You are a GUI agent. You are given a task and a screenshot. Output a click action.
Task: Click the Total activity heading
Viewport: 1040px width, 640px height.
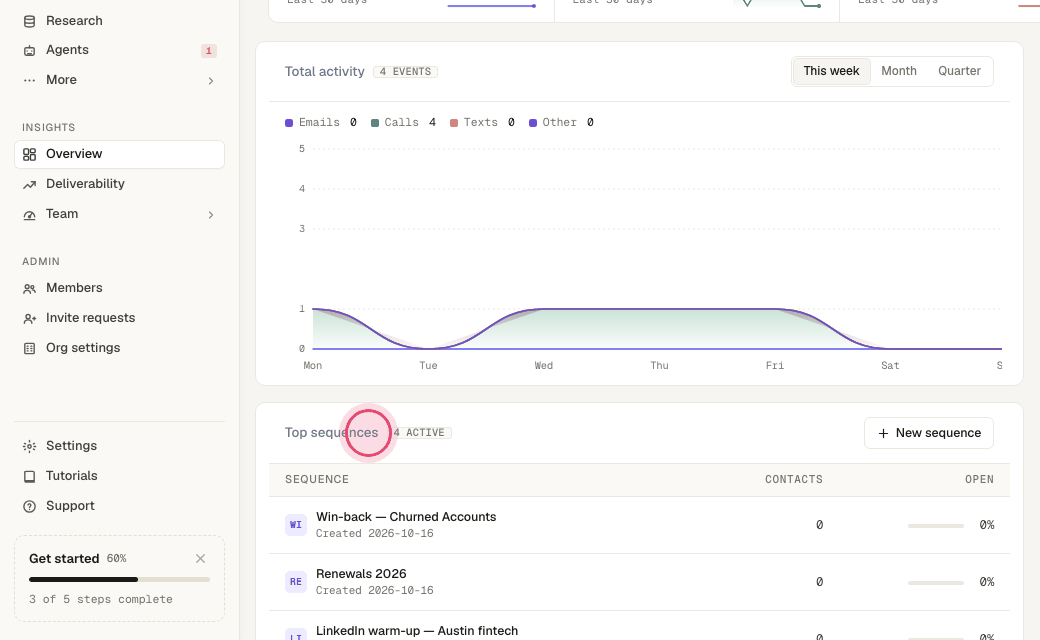coord(324,72)
